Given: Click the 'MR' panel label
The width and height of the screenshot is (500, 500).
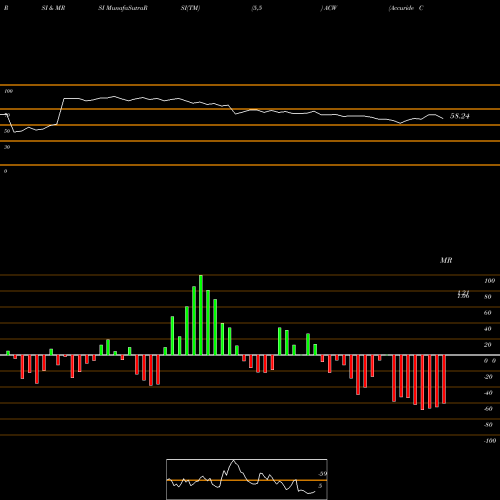Looking at the screenshot, I should tap(446, 260).
